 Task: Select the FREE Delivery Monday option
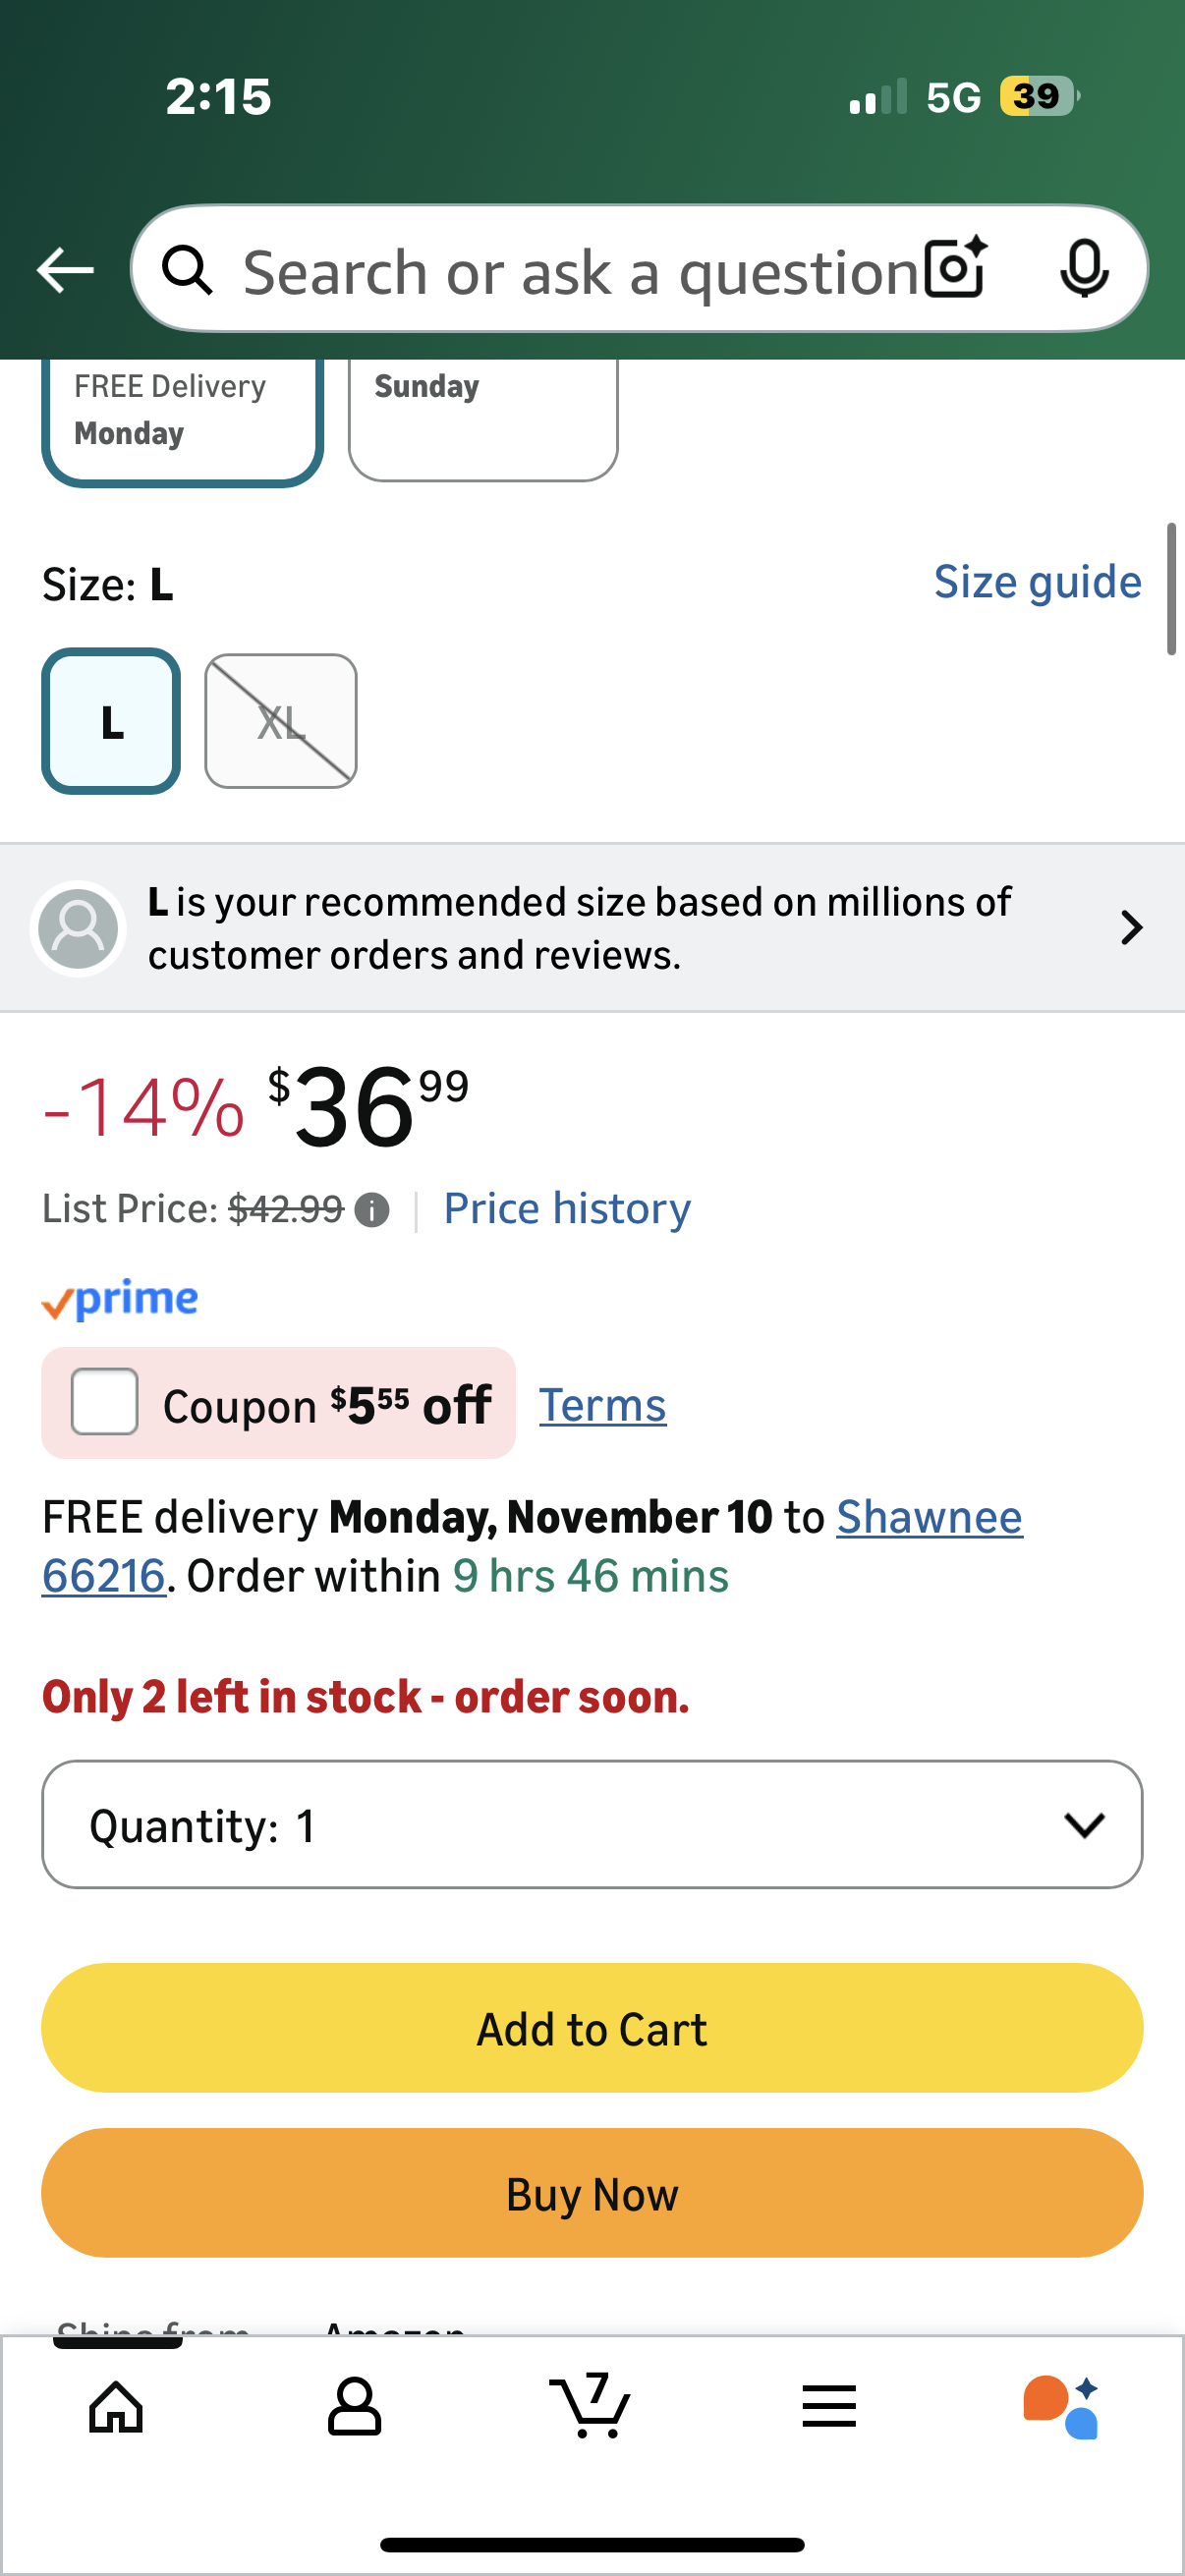(x=182, y=415)
